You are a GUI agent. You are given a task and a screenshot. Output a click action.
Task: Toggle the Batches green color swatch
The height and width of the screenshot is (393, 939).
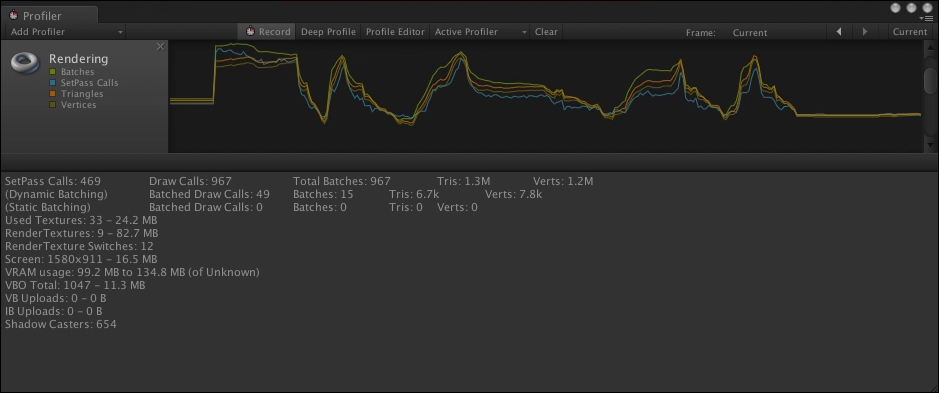tap(53, 72)
